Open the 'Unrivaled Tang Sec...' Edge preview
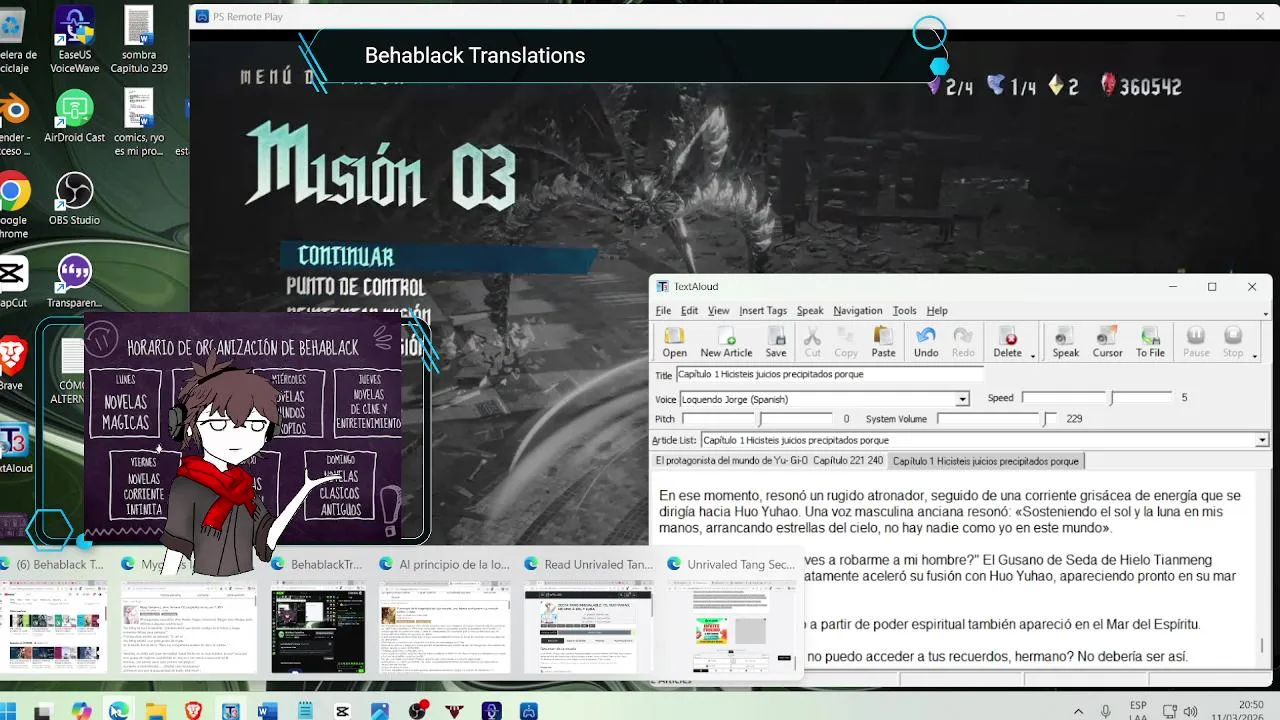The height and width of the screenshot is (720, 1280). [x=731, y=615]
